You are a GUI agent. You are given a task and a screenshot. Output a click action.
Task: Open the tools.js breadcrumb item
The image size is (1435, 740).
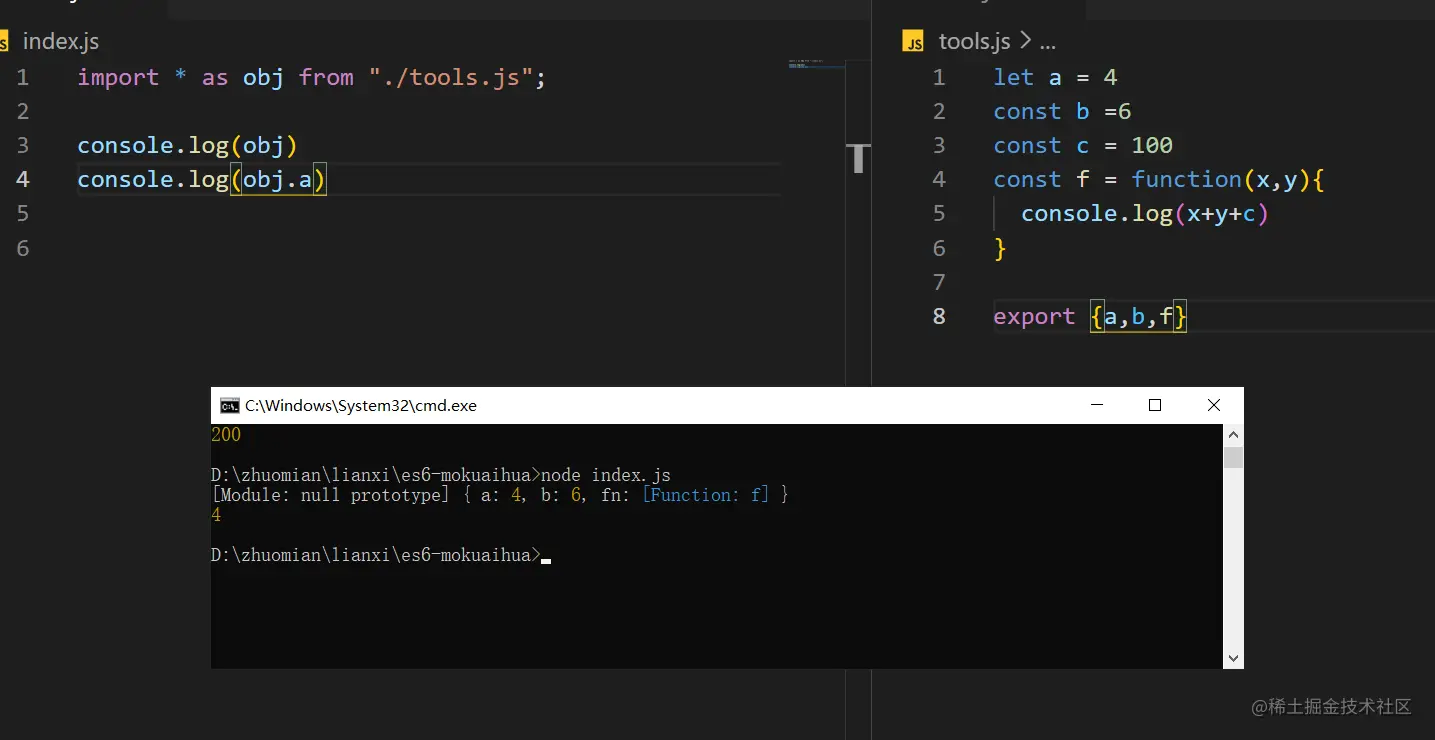click(974, 42)
